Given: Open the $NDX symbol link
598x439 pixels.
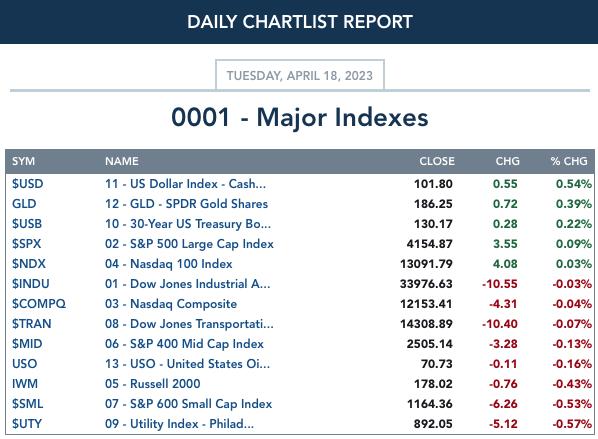Looking at the screenshot, I should 29,264.
